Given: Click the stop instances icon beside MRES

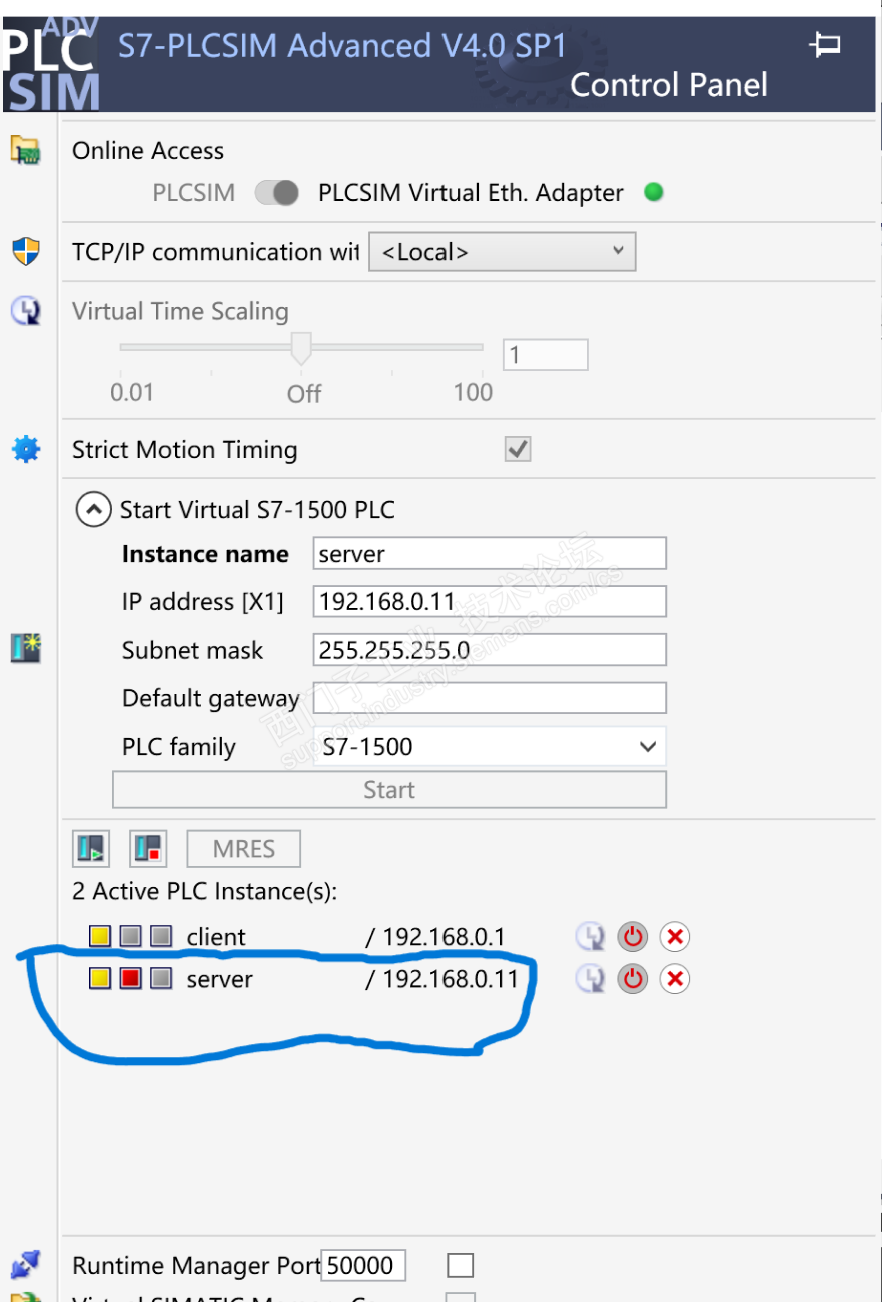Looking at the screenshot, I should (x=148, y=849).
